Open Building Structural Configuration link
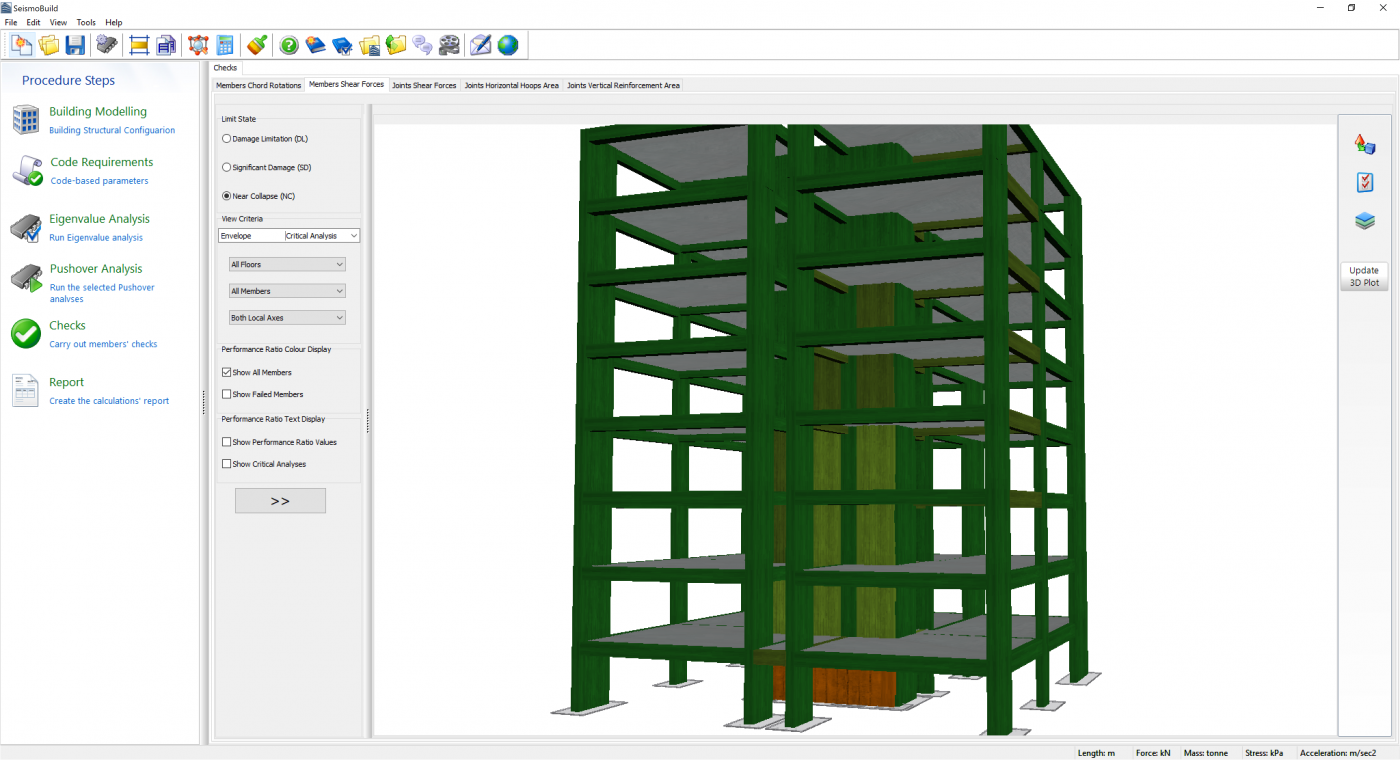 [x=112, y=130]
